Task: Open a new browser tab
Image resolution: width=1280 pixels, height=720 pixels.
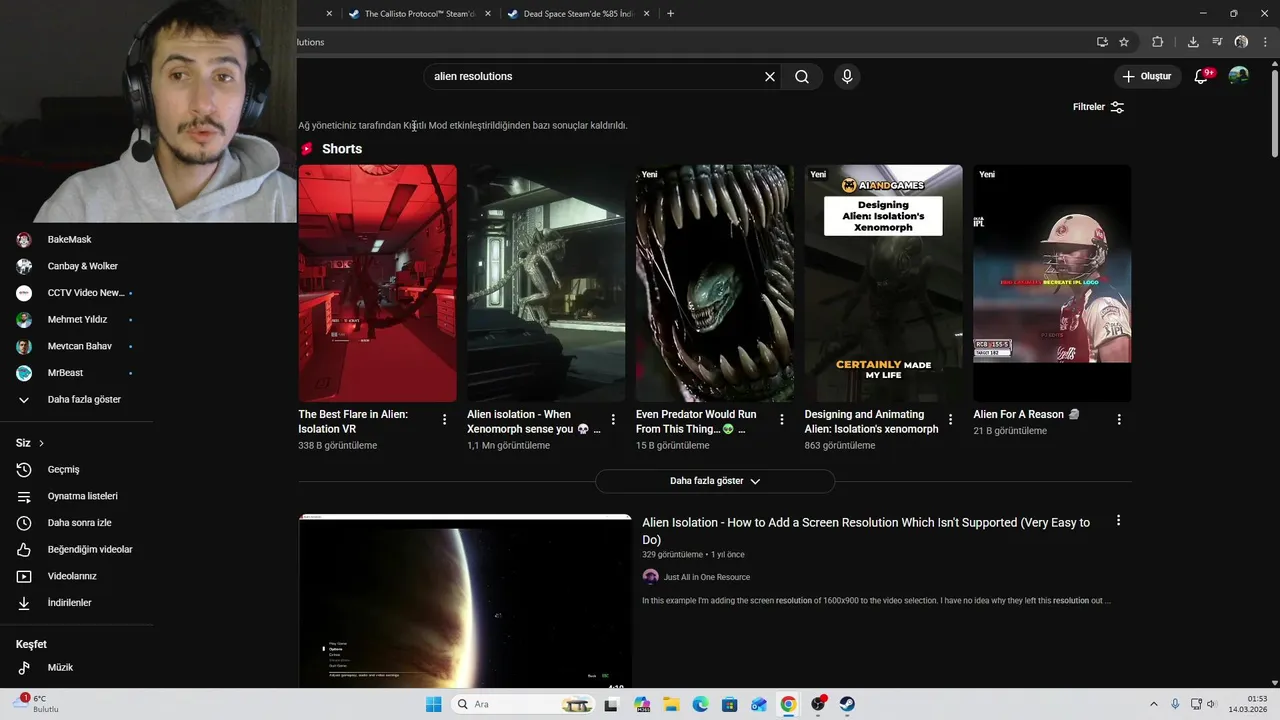Action: pyautogui.click(x=670, y=14)
